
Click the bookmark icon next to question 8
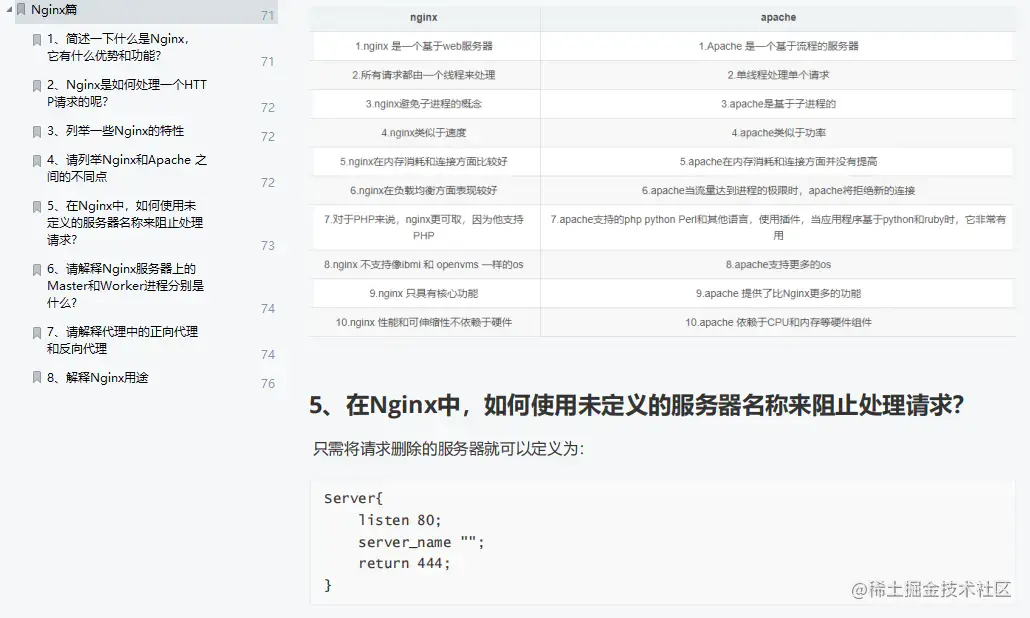37,378
